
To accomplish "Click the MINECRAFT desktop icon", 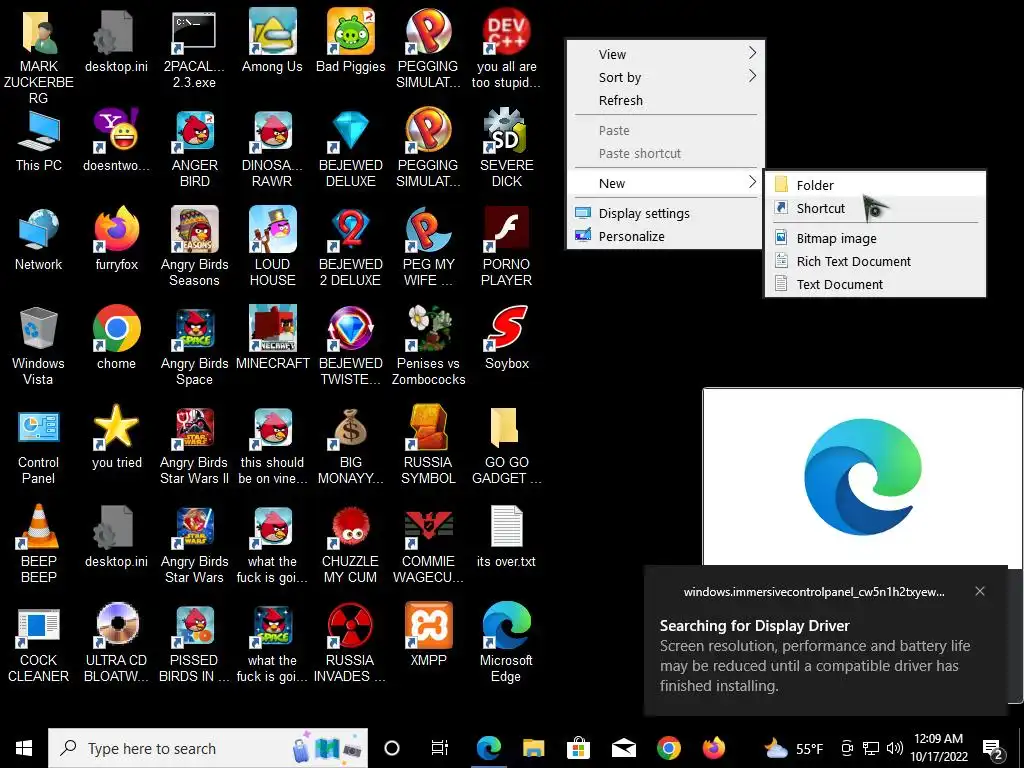I will (272, 338).
